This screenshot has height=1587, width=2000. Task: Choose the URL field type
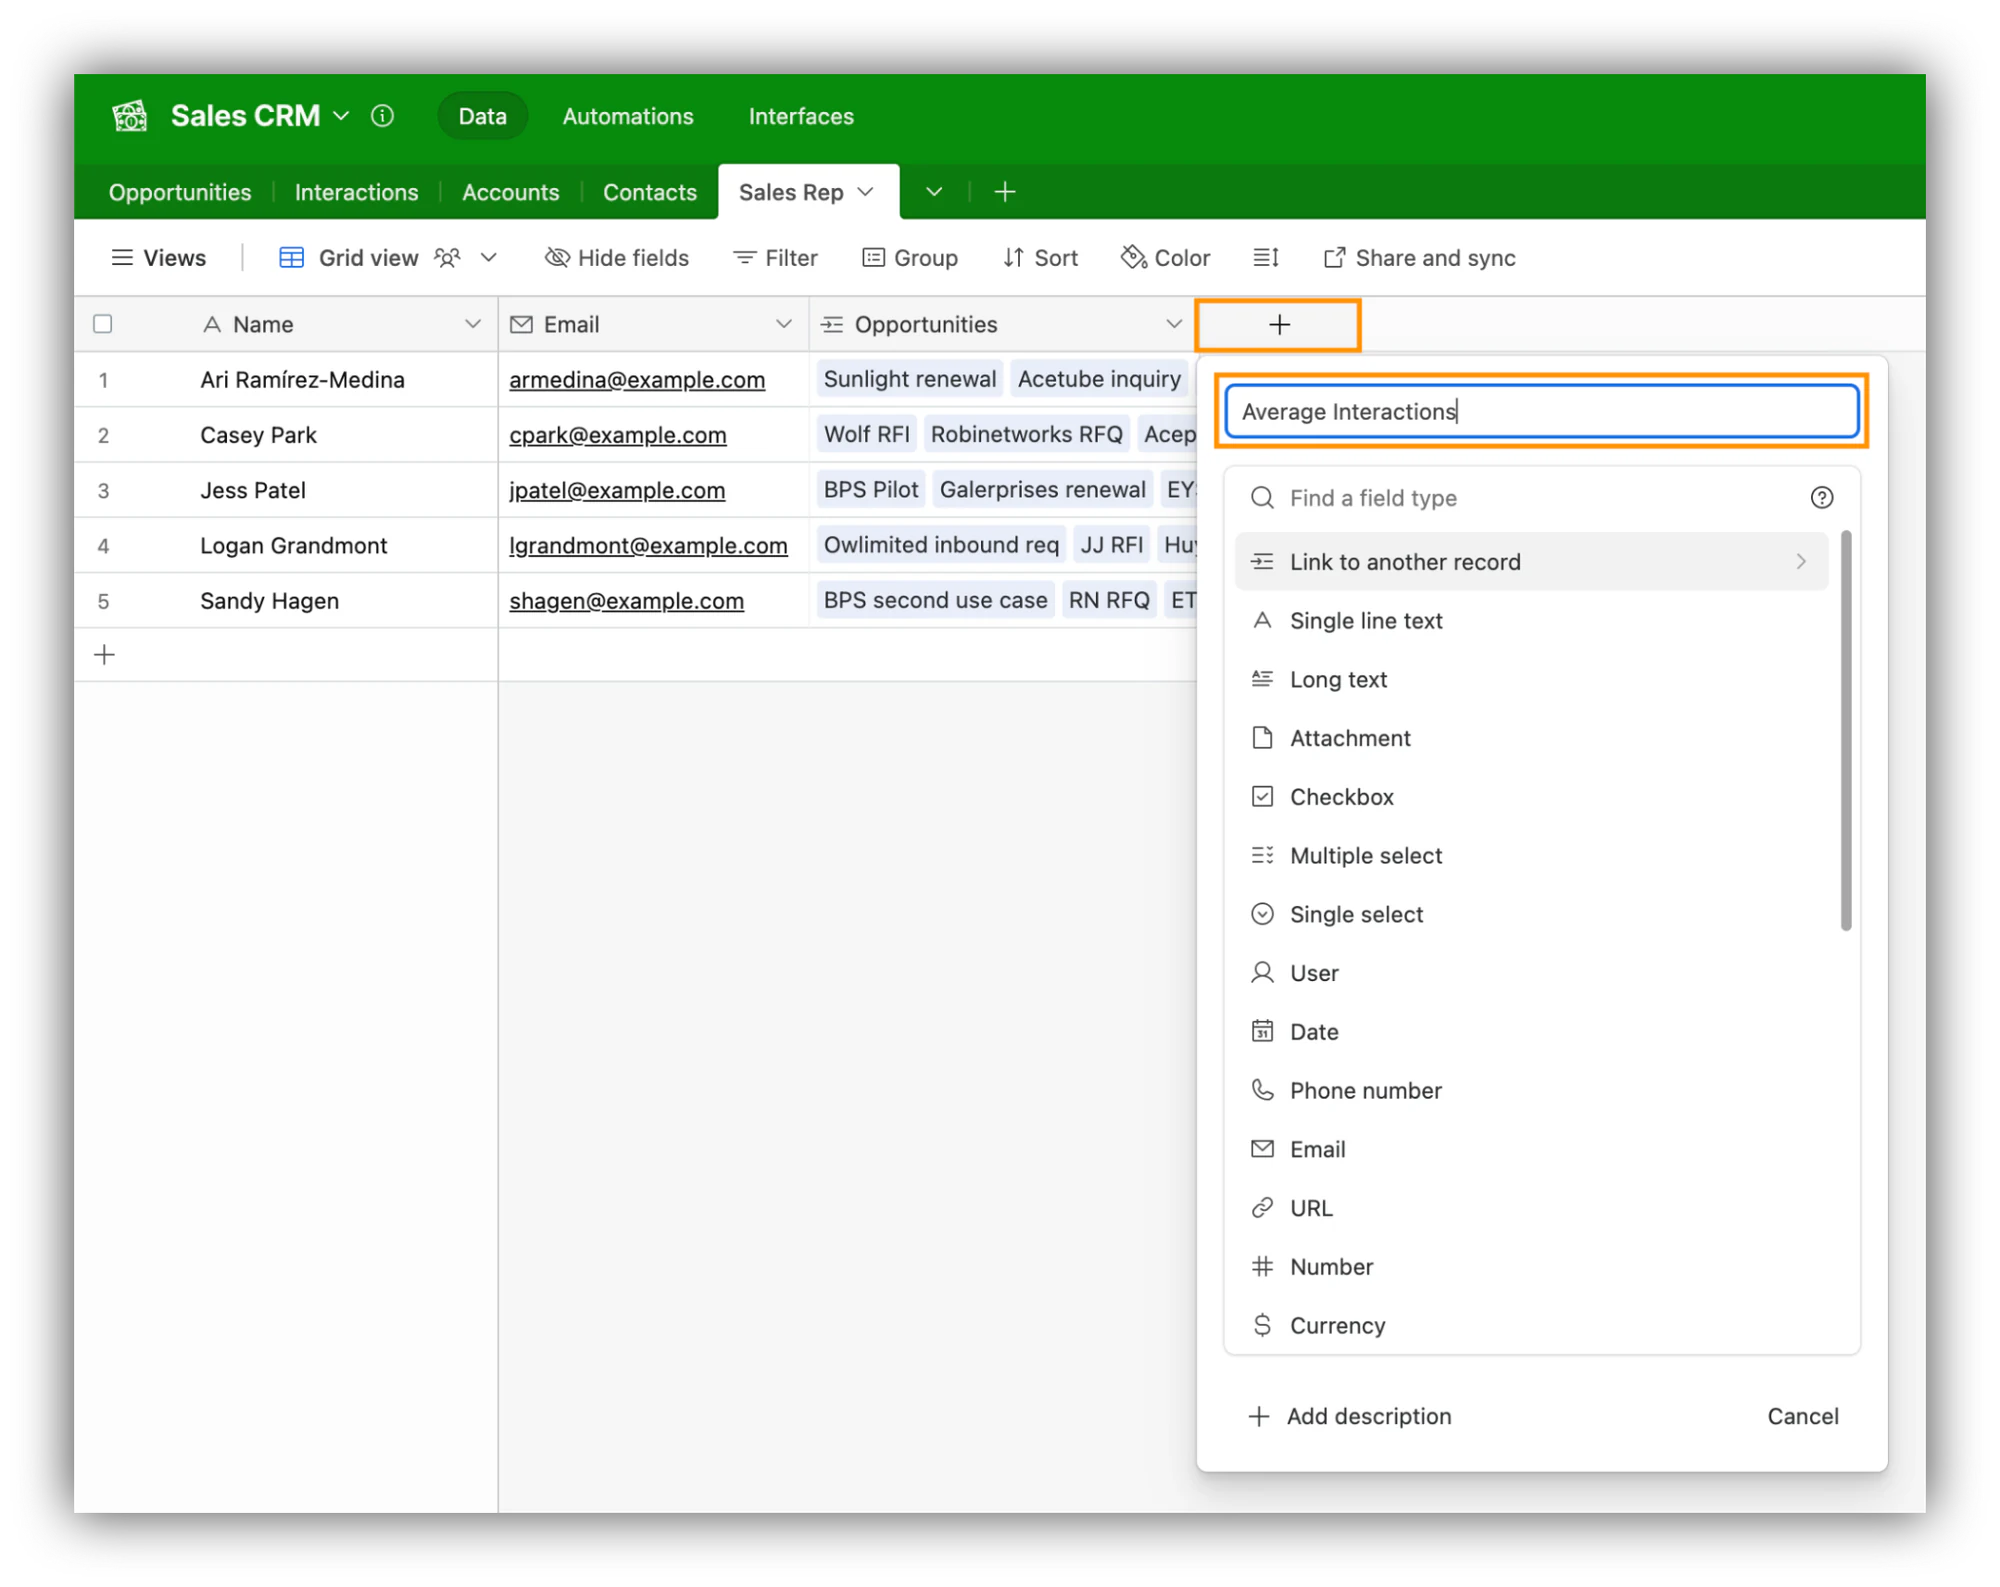[x=1532, y=1208]
